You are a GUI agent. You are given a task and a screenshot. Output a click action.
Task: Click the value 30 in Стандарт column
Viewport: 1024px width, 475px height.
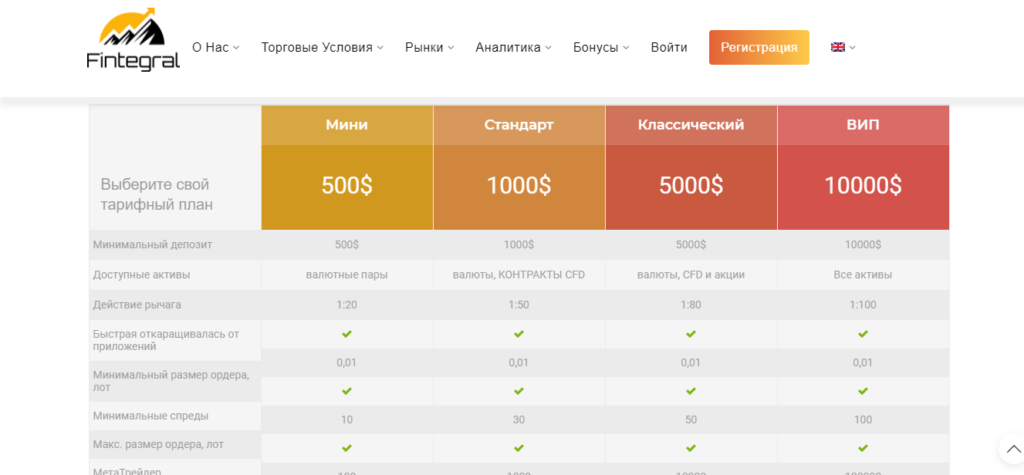pos(519,419)
